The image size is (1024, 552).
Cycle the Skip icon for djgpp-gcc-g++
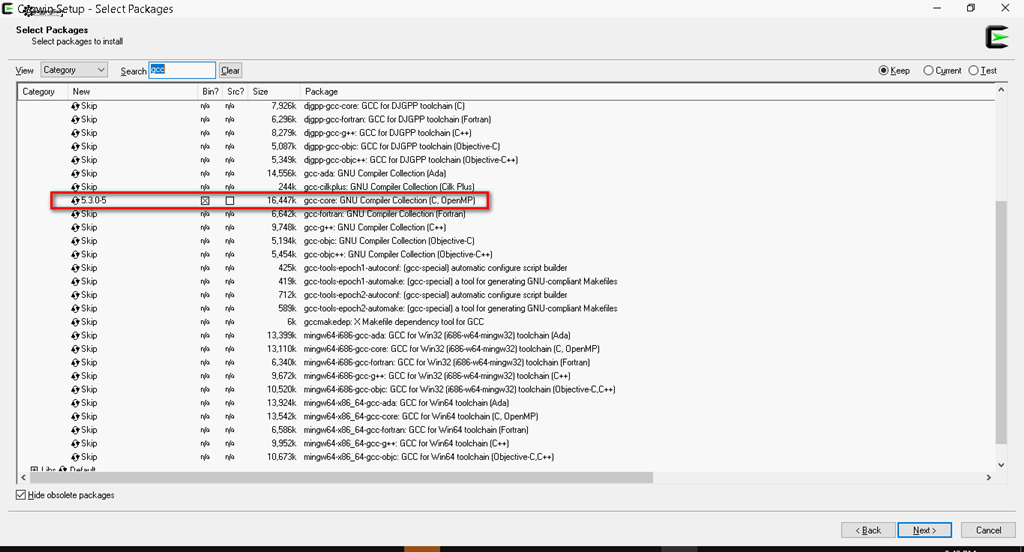pyautogui.click(x=75, y=133)
